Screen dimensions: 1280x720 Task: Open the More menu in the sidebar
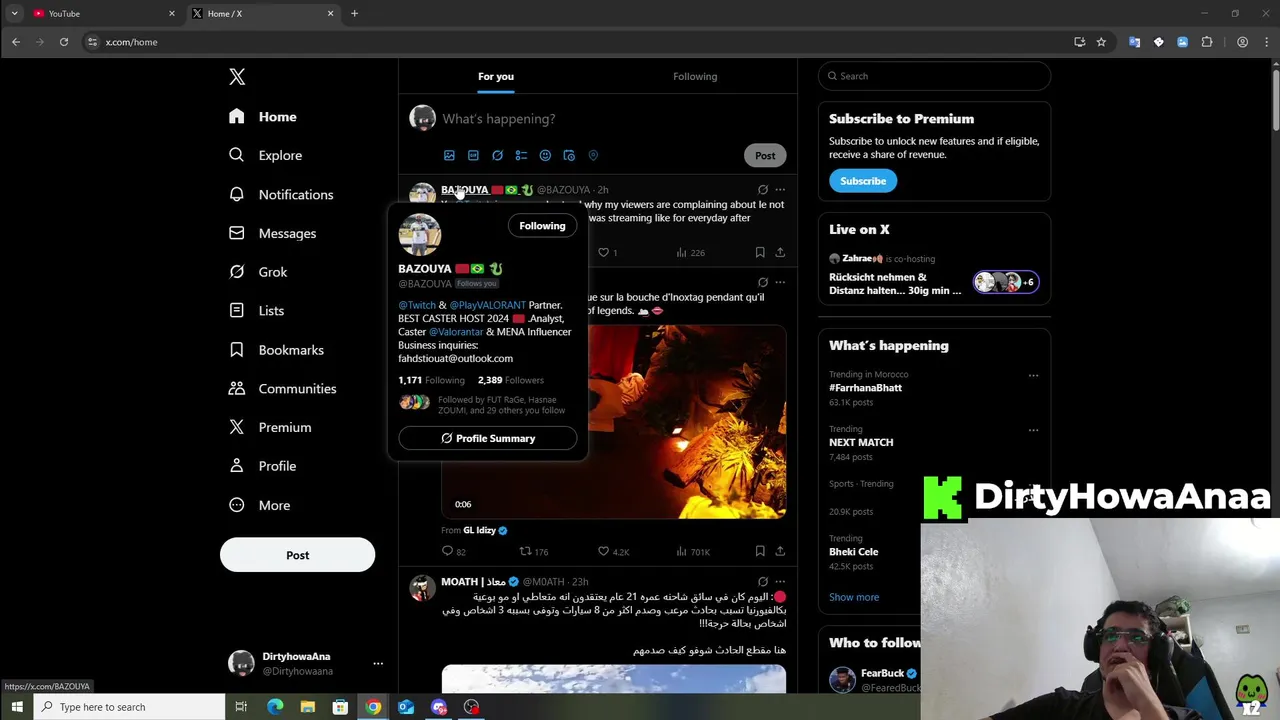tap(259, 505)
